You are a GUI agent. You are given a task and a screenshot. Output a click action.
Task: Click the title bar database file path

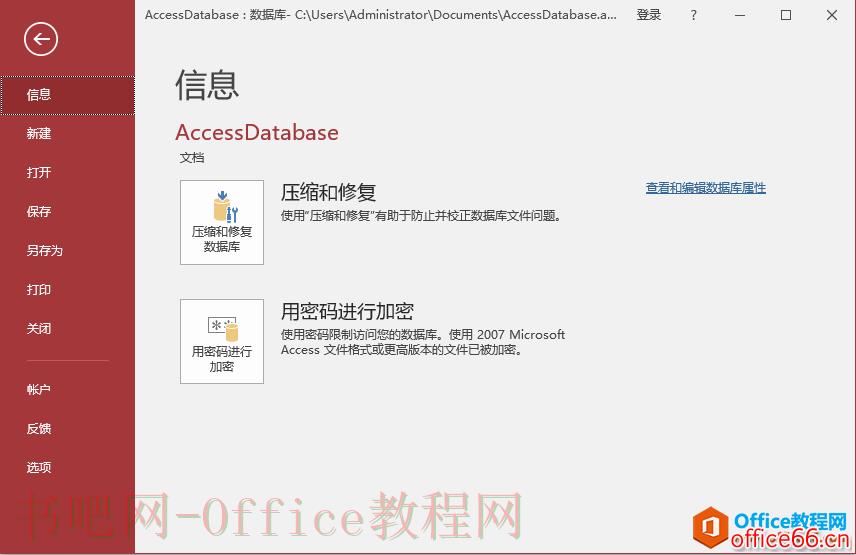coord(456,15)
